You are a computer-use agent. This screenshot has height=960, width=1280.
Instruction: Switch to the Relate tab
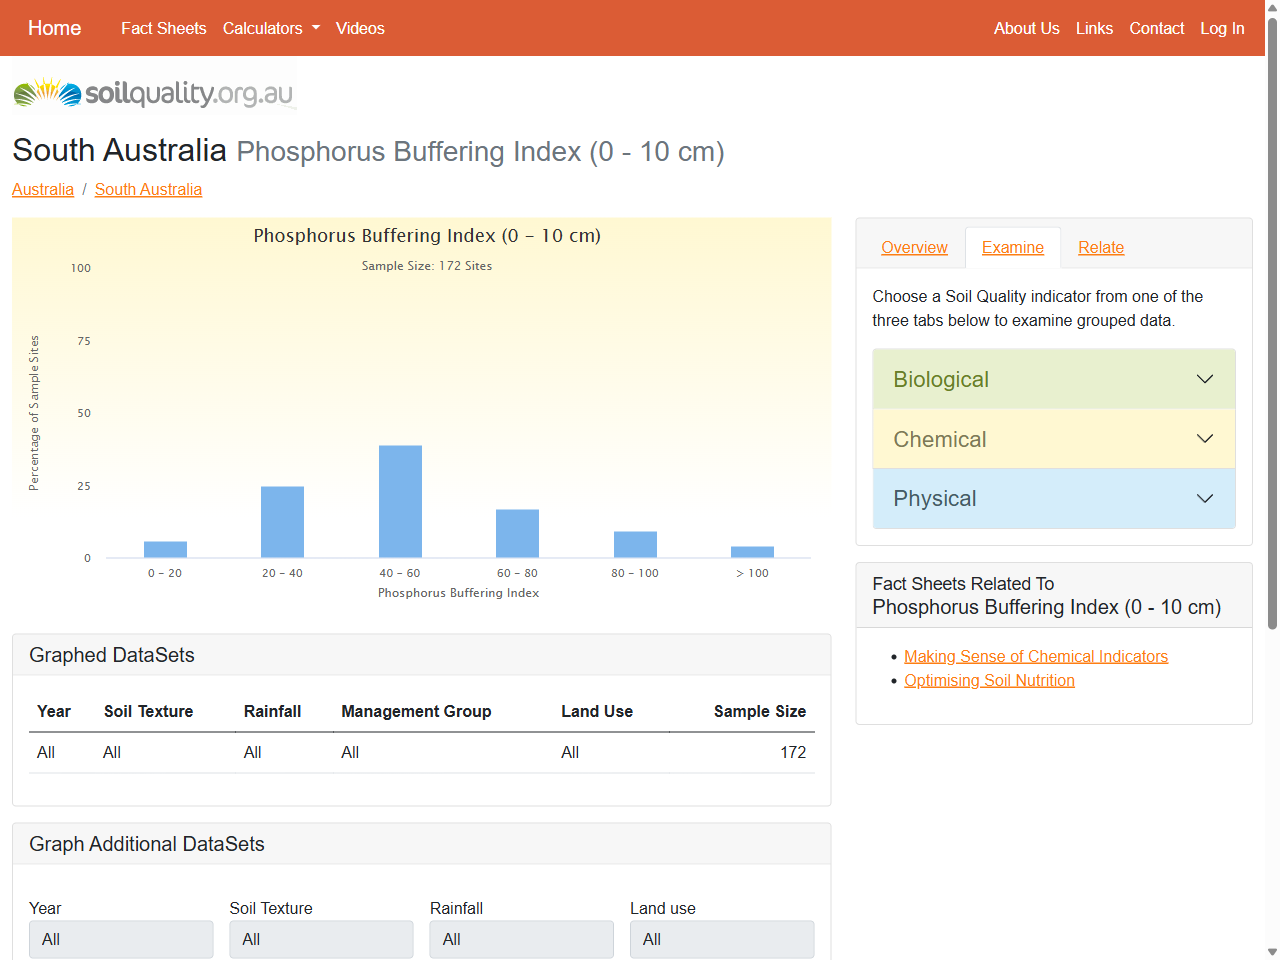point(1101,247)
